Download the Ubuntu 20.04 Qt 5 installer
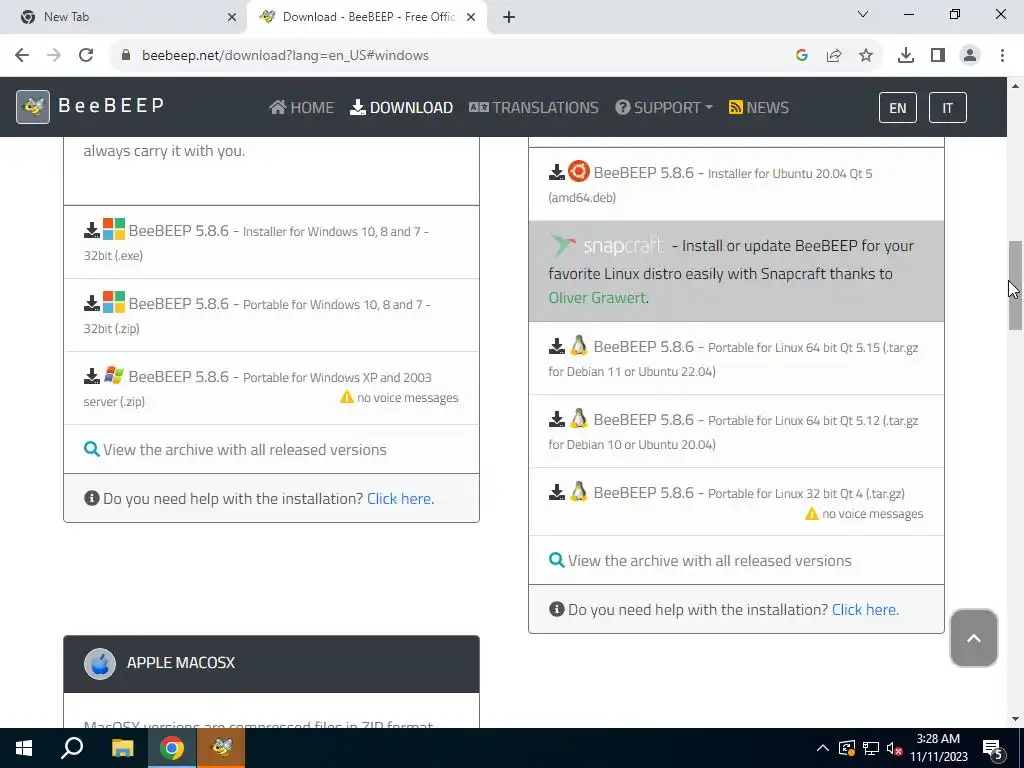Viewport: 1024px width, 768px height. point(736,185)
